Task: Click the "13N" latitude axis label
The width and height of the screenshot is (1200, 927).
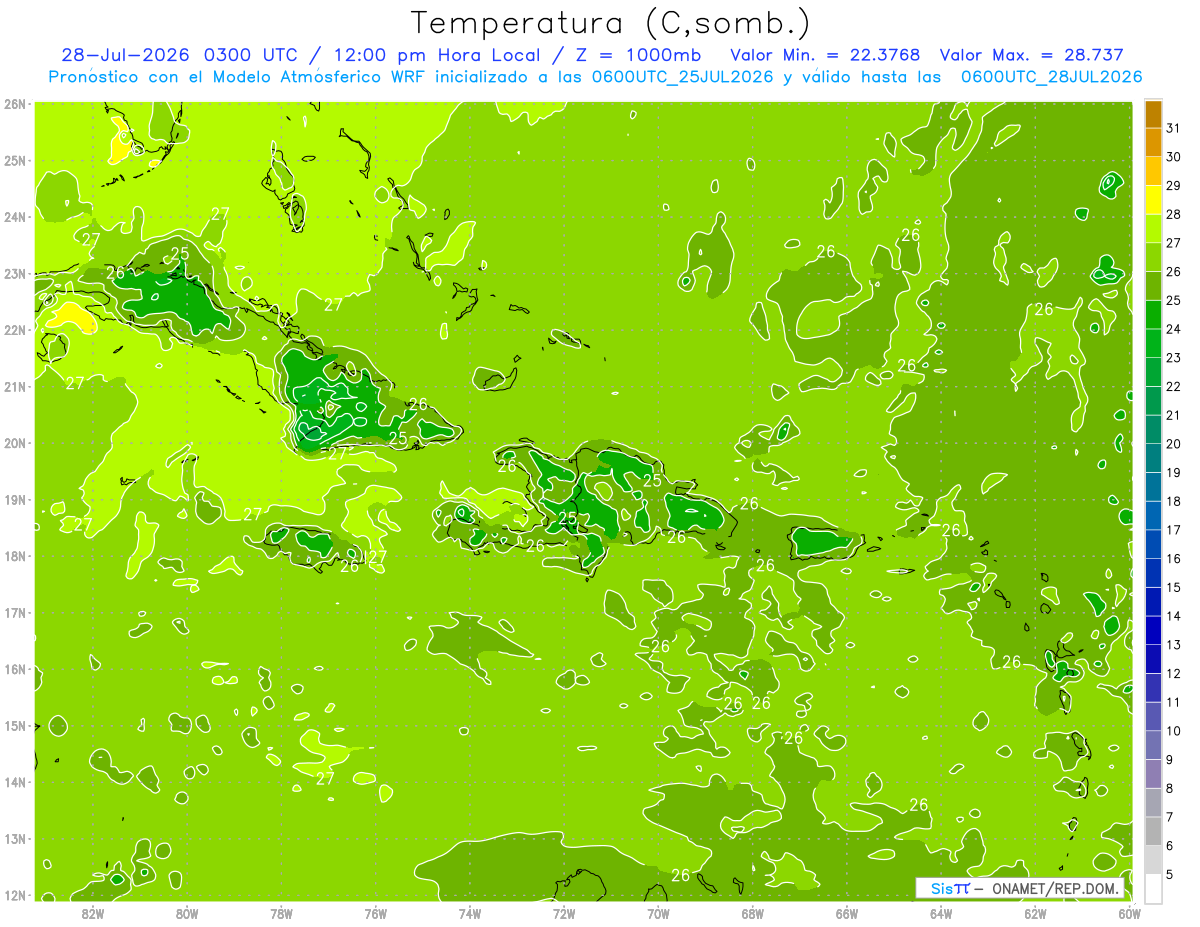Action: [x=14, y=839]
